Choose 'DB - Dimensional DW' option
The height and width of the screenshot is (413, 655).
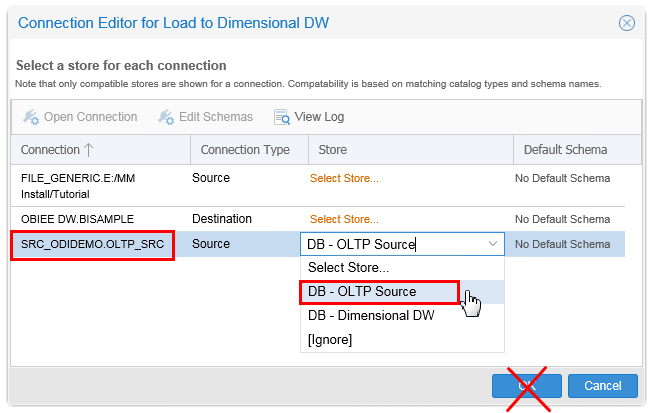tap(371, 316)
